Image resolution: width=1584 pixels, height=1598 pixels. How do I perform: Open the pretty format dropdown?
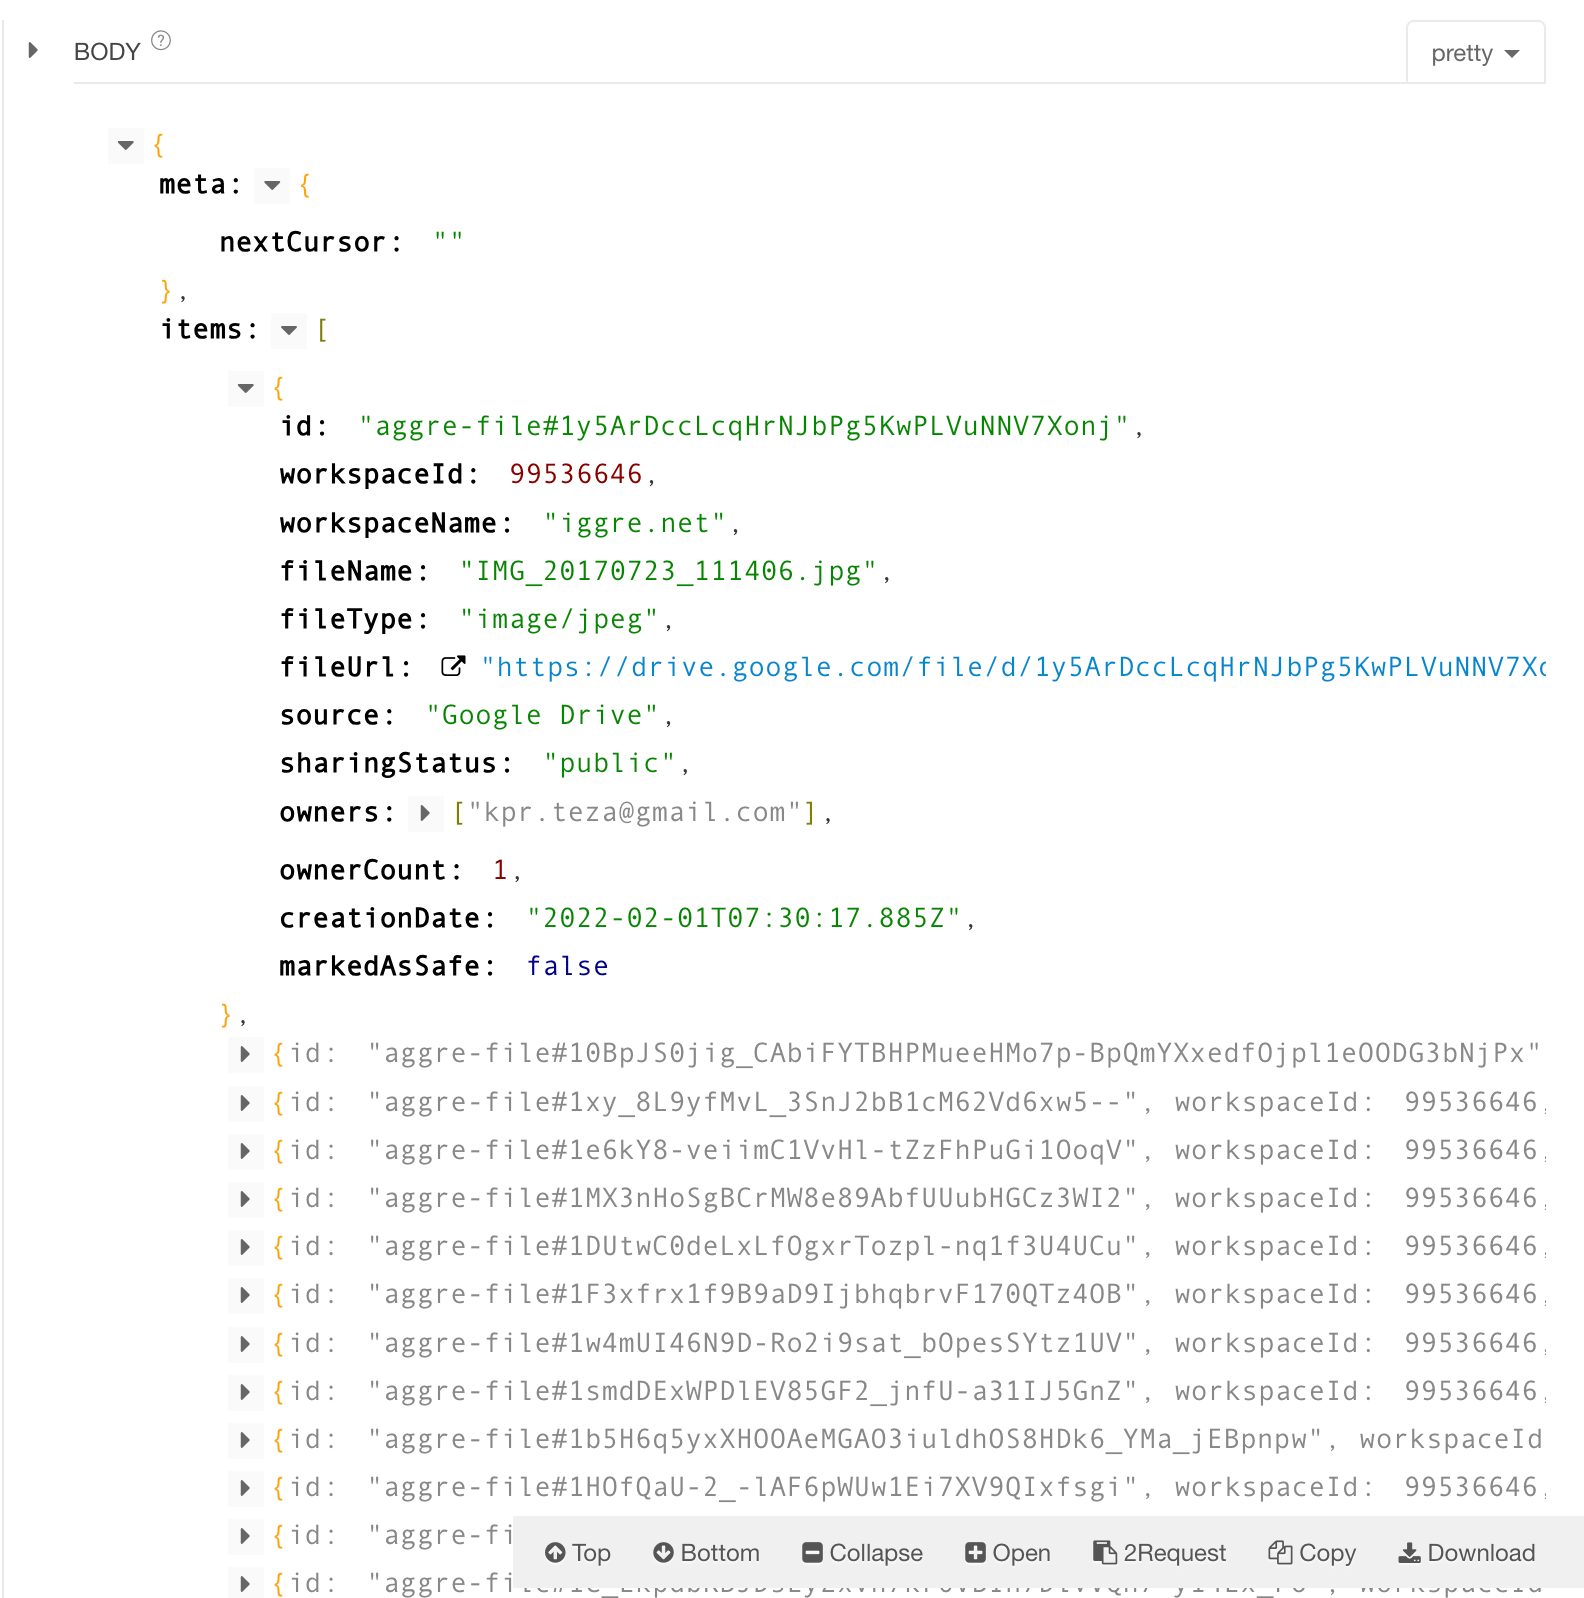pyautogui.click(x=1475, y=53)
